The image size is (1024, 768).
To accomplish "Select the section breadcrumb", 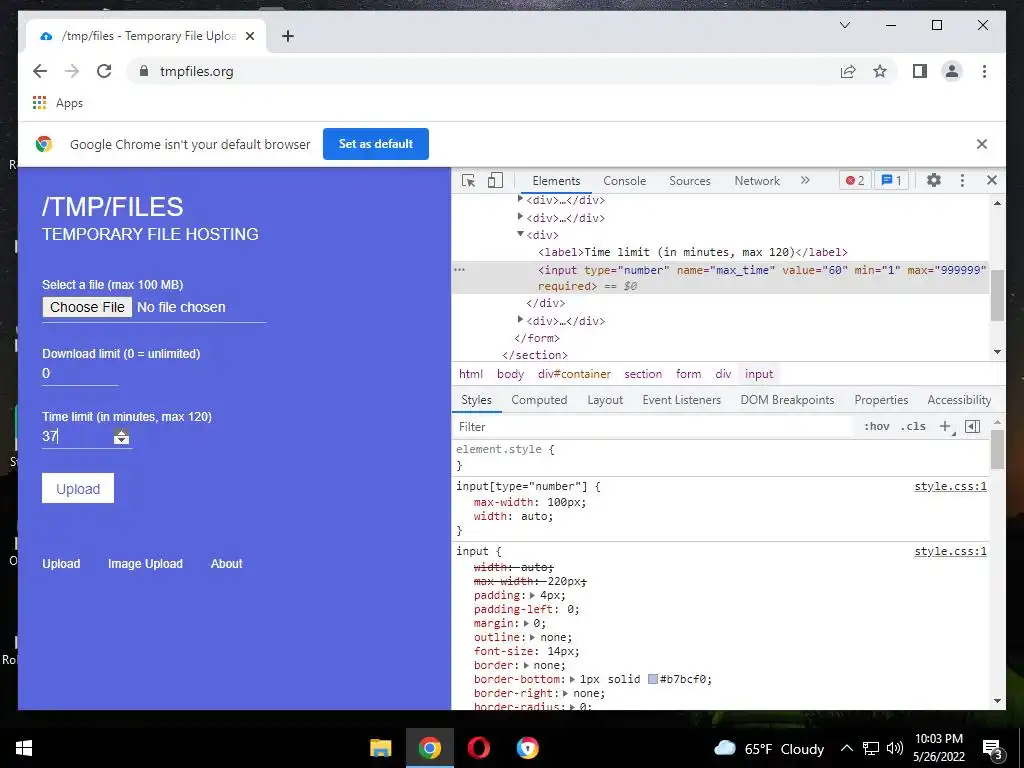I will (643, 374).
